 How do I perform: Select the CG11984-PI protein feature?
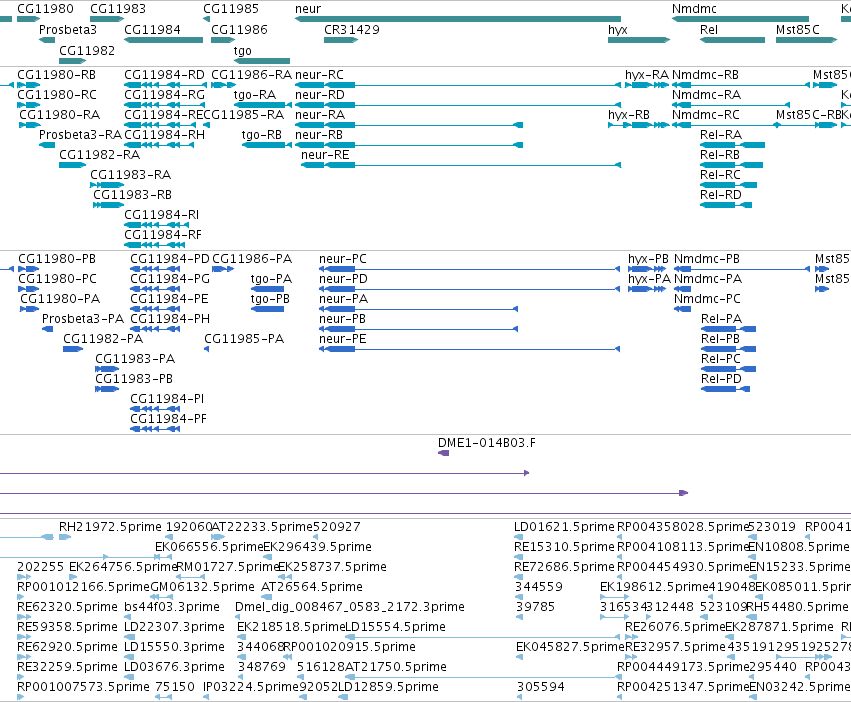point(155,409)
